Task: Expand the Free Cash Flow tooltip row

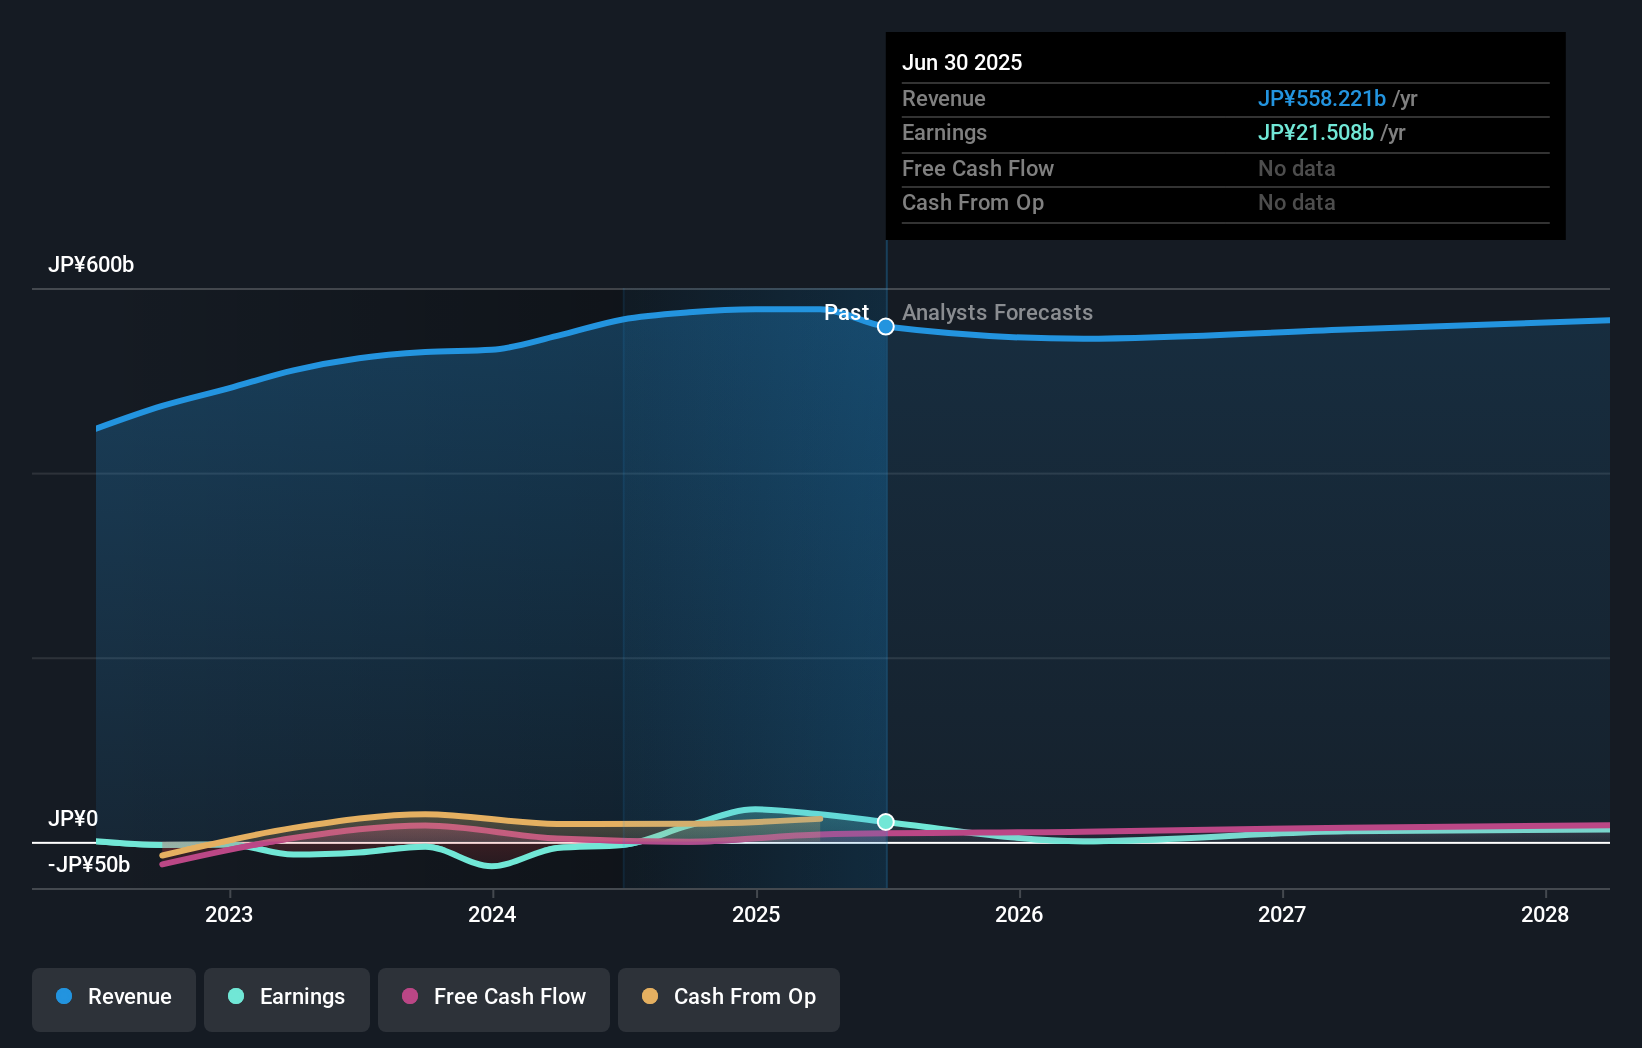Action: tap(977, 168)
